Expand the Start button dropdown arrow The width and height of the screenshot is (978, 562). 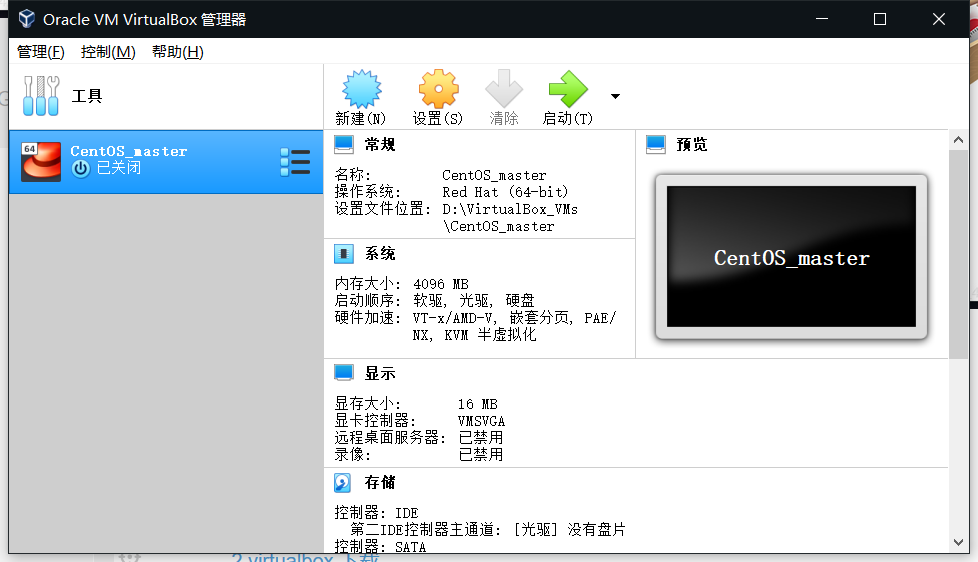[615, 96]
